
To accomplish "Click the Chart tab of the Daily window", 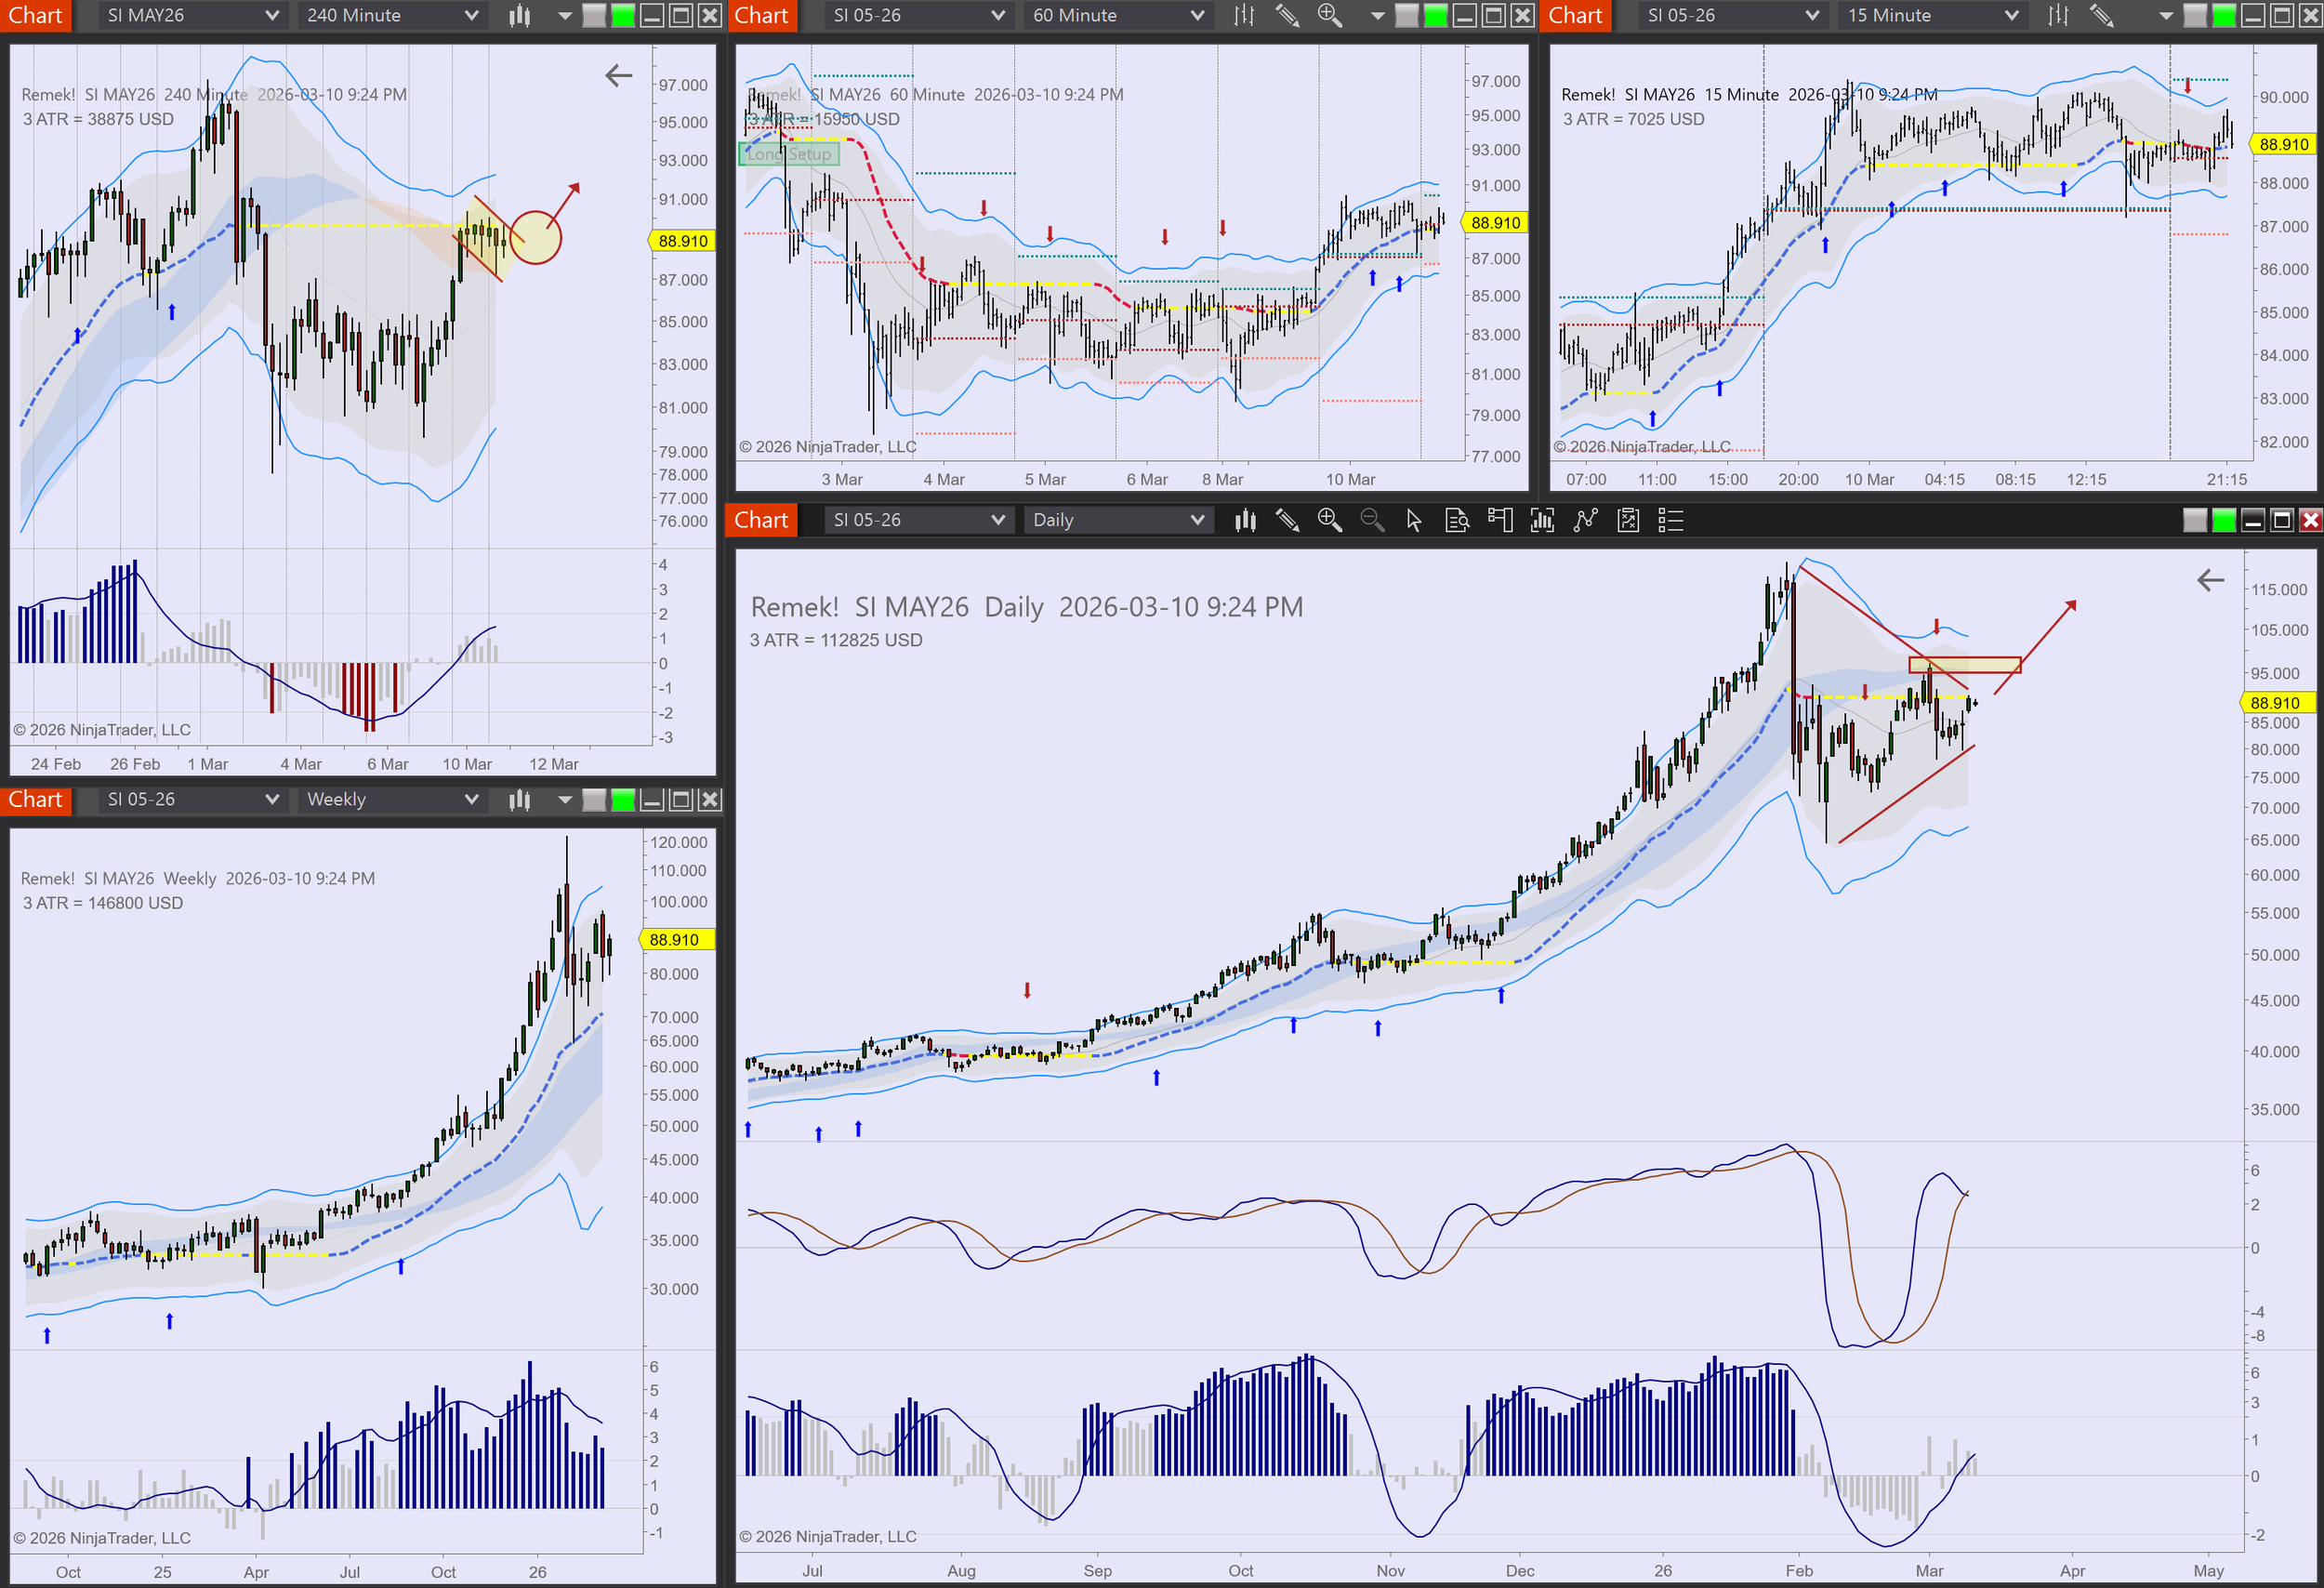I will coord(761,520).
